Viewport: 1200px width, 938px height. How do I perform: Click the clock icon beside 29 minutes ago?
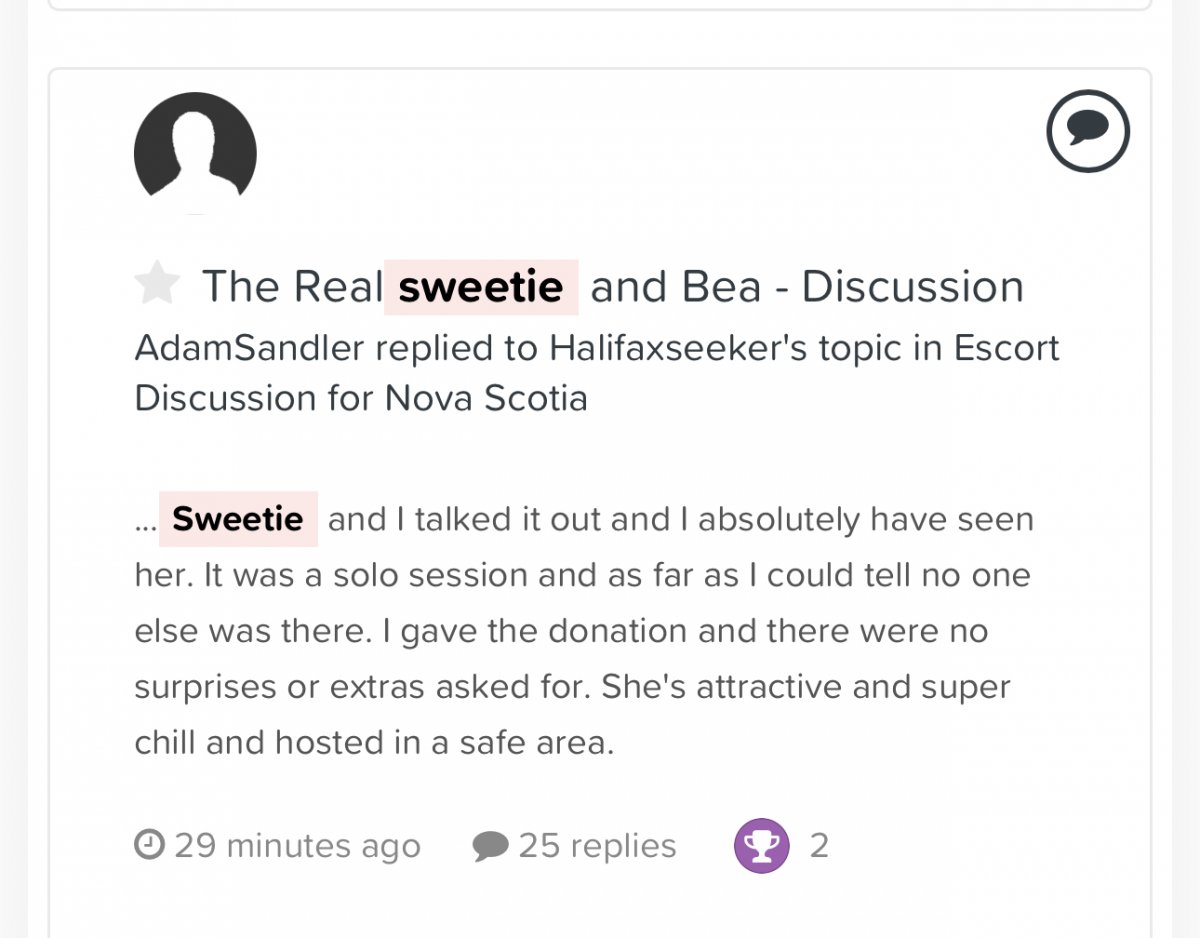click(x=148, y=845)
